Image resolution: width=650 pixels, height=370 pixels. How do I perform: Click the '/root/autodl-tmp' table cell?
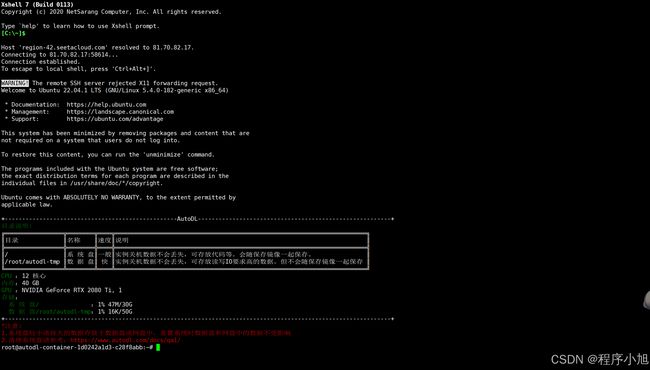pyautogui.click(x=32, y=261)
